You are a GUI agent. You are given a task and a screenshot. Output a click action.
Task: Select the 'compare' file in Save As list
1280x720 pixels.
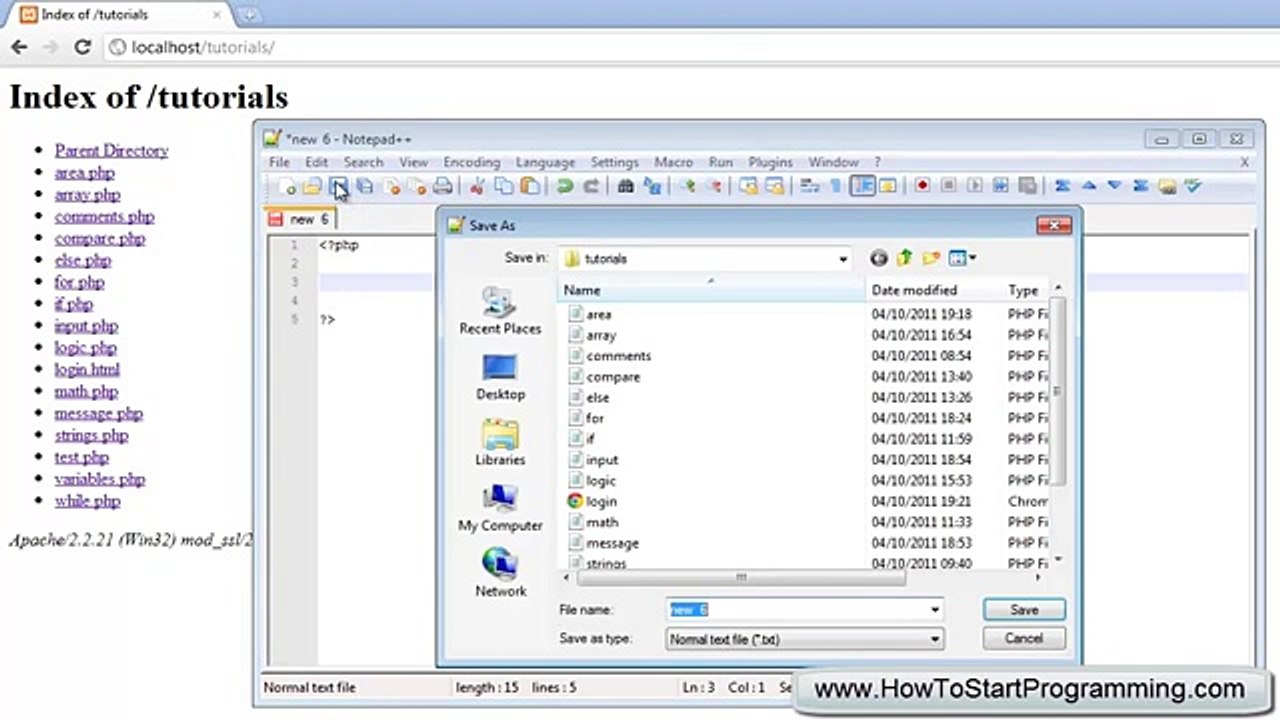coord(613,377)
